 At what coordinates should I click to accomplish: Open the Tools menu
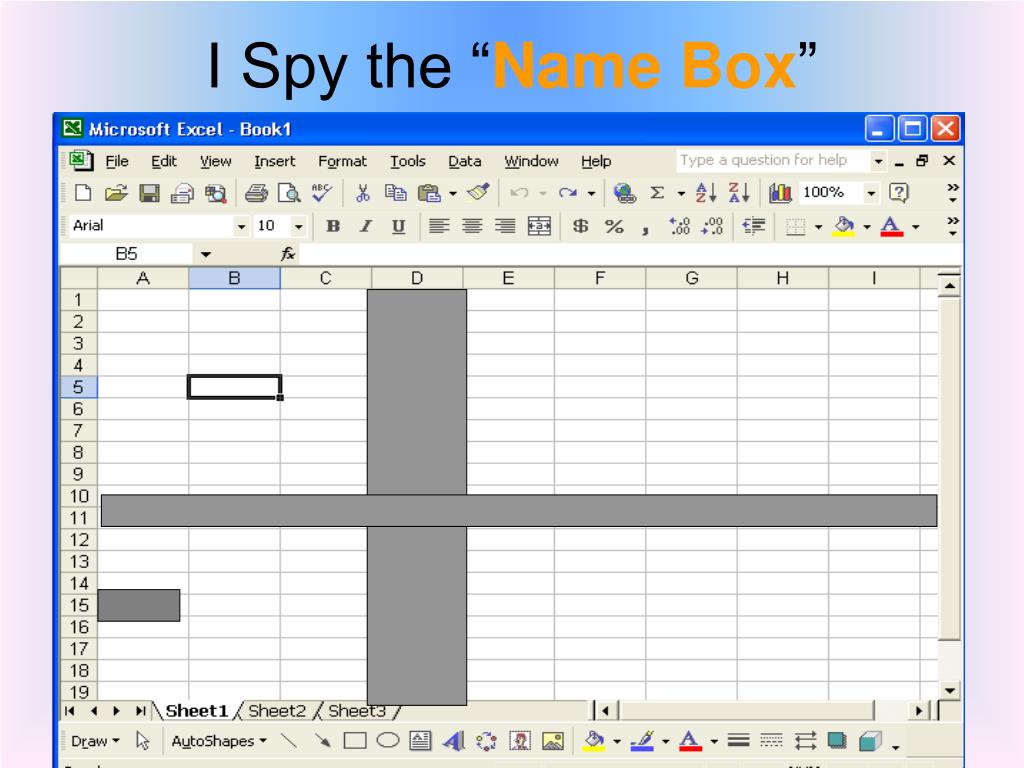pos(408,161)
